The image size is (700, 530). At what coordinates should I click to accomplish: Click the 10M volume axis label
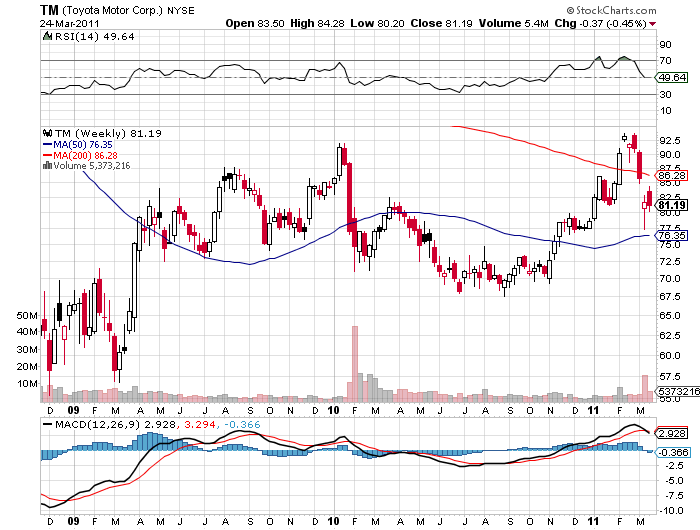click(27, 384)
